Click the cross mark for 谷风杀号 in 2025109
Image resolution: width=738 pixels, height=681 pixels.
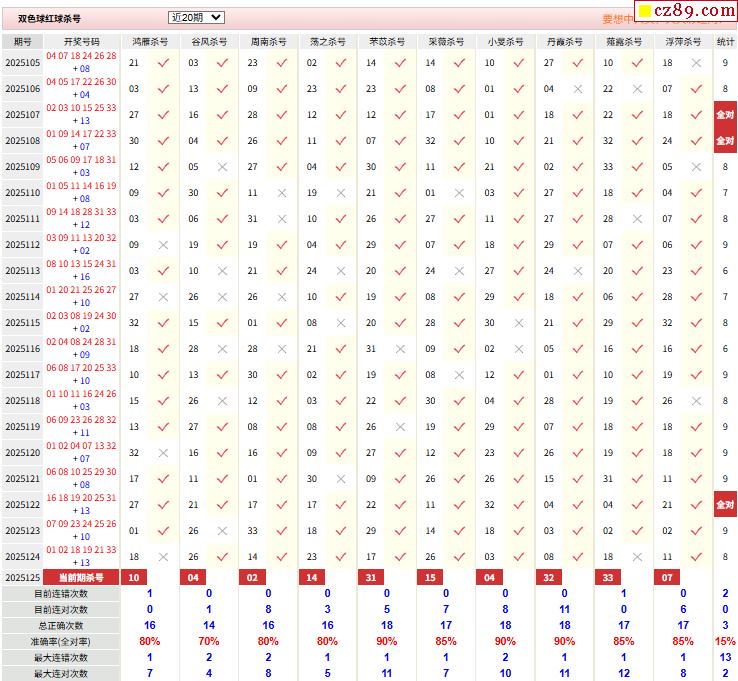[x=222, y=167]
